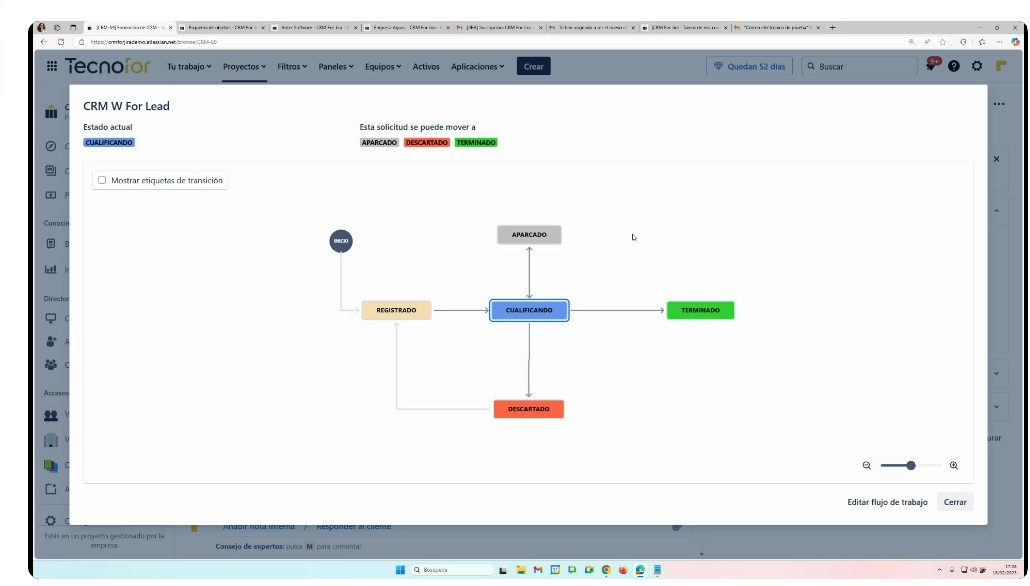1030x586 pixels.
Task: Open the Edge taskbar icon
Action: [640, 570]
